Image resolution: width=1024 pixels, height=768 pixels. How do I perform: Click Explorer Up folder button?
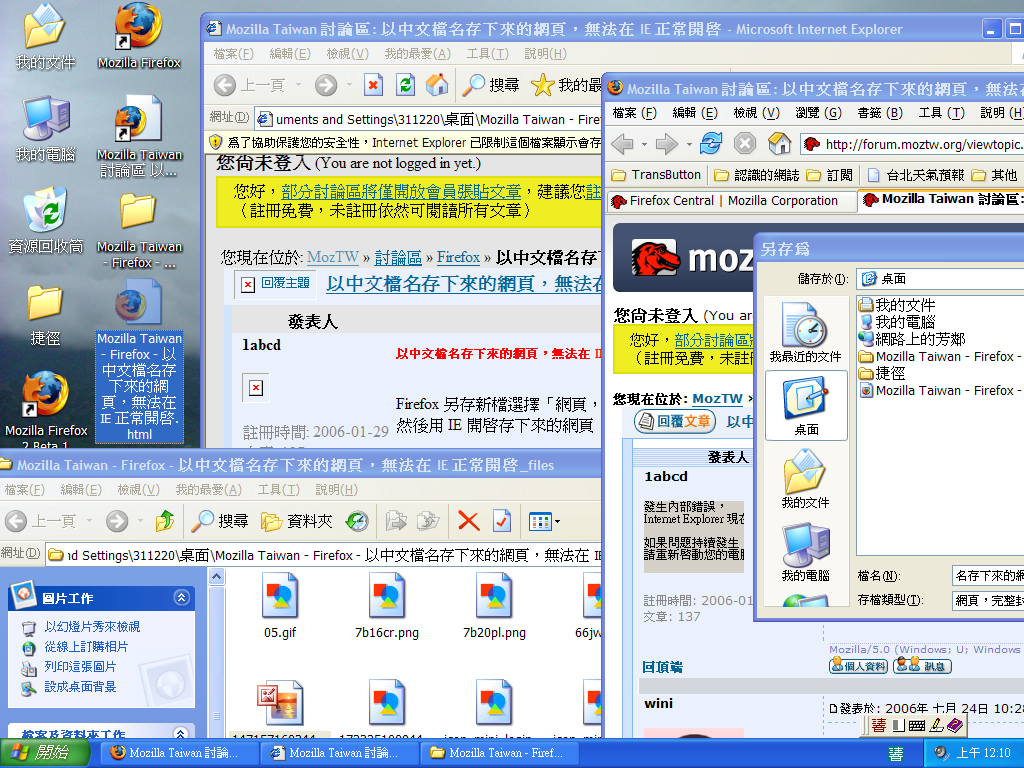(165, 521)
